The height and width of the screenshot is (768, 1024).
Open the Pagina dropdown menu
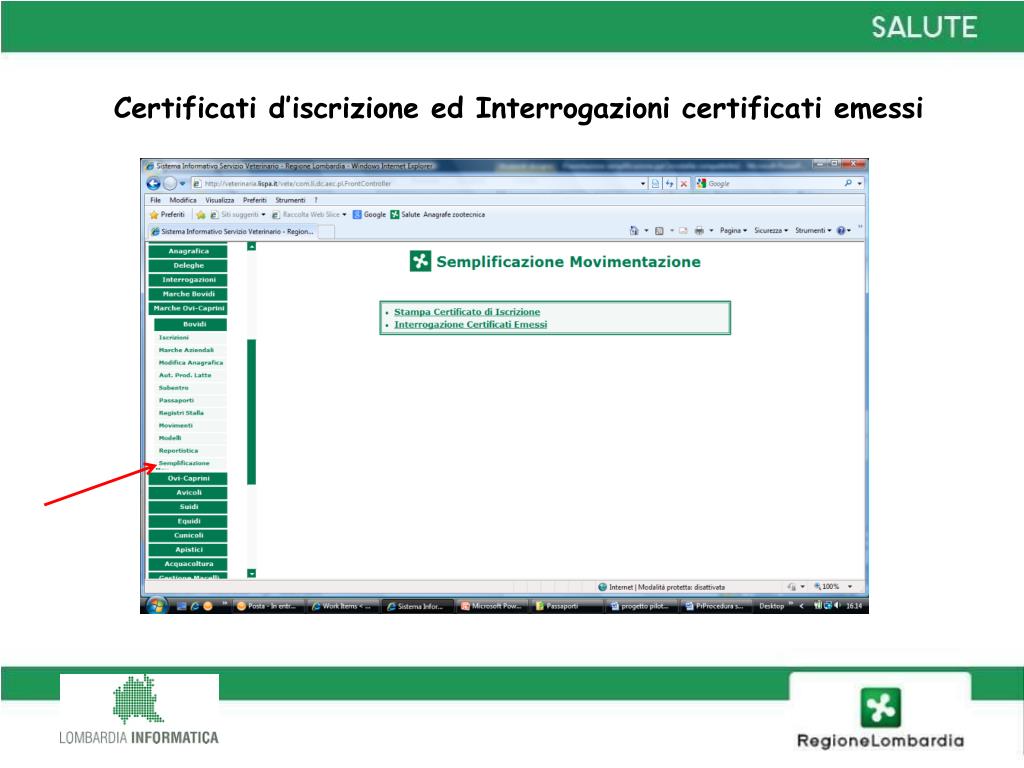[734, 231]
